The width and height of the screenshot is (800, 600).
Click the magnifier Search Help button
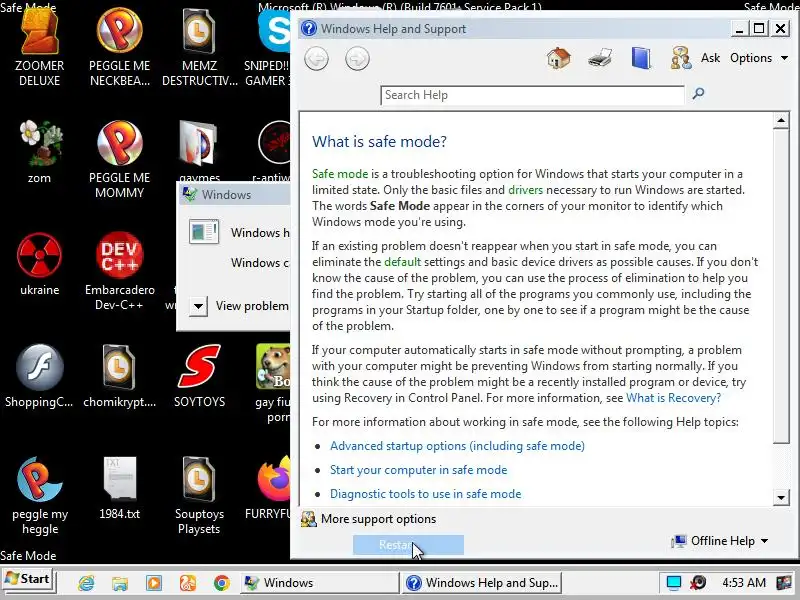click(x=698, y=94)
